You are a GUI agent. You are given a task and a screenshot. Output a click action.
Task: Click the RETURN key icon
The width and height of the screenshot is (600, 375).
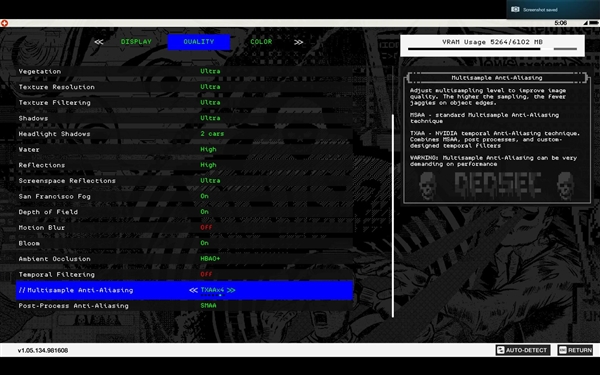pos(562,350)
